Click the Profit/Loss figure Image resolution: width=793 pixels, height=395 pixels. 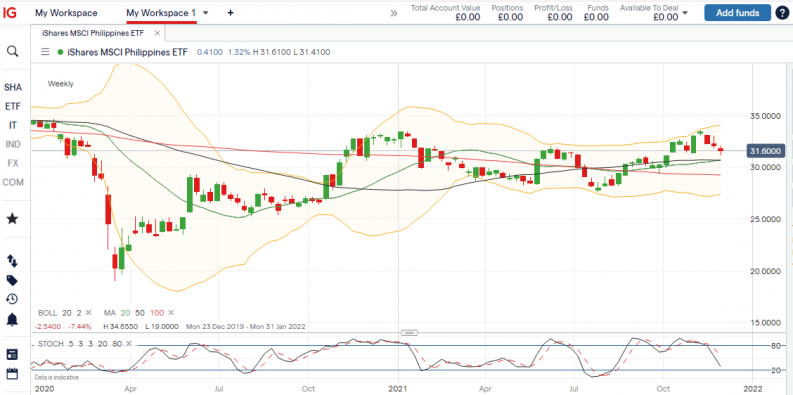559,17
